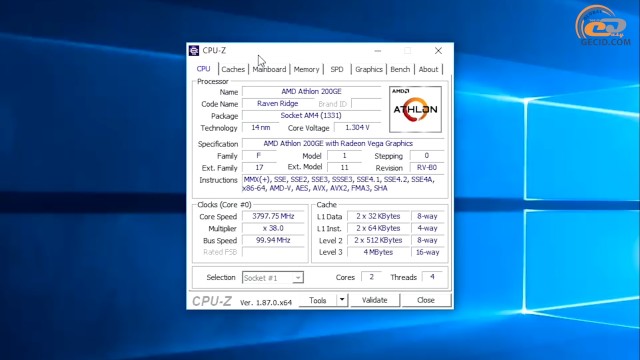
Task: Click the Level 3 16-way value
Action: [427, 252]
